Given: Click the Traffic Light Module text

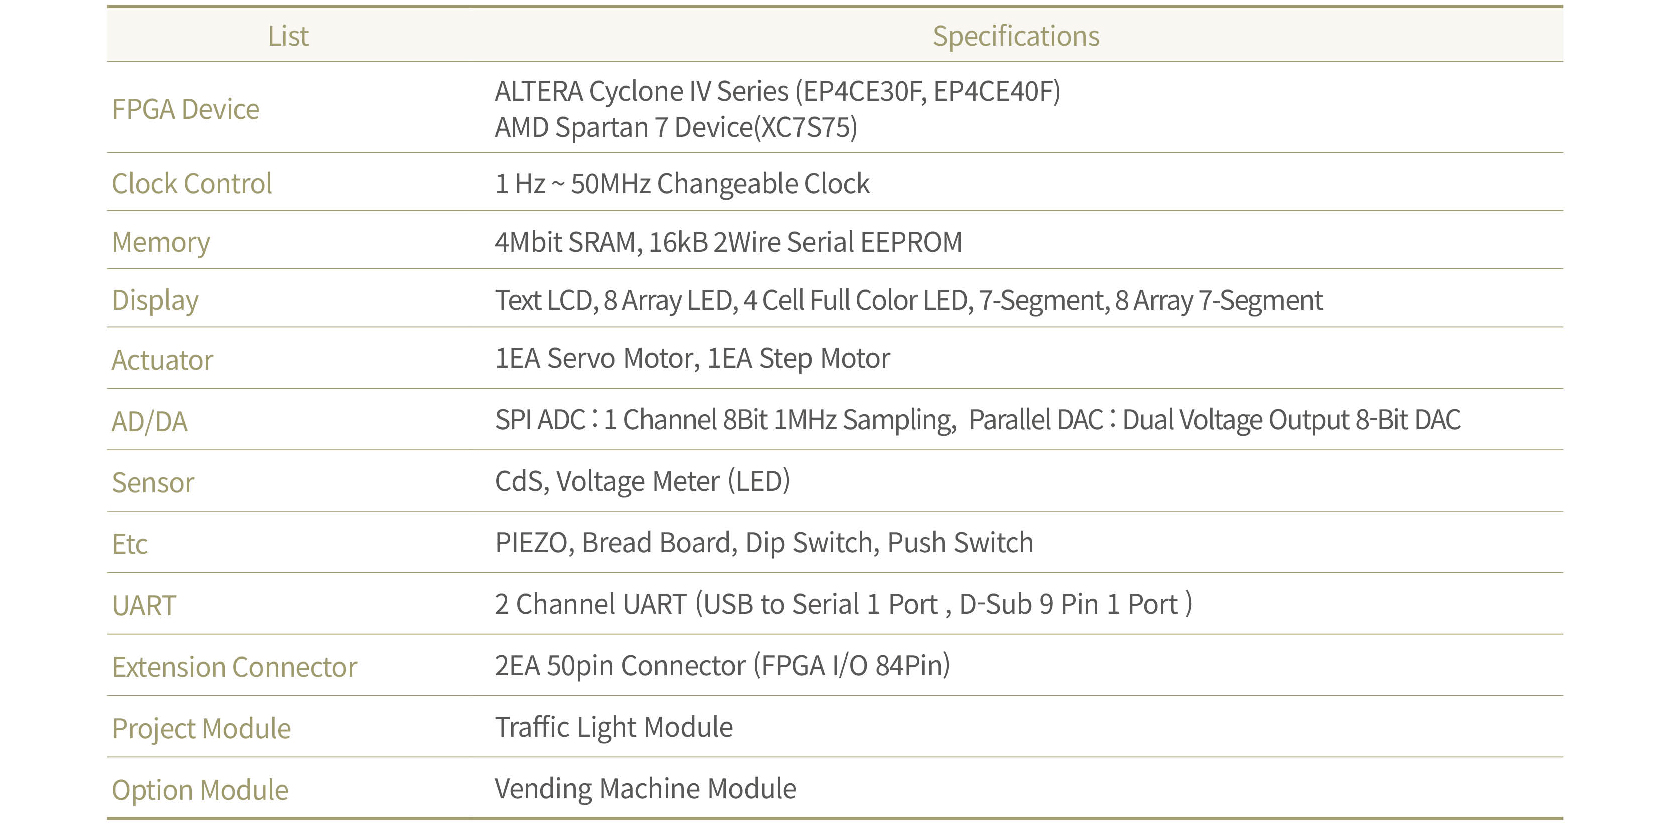Looking at the screenshot, I should click(x=613, y=727).
